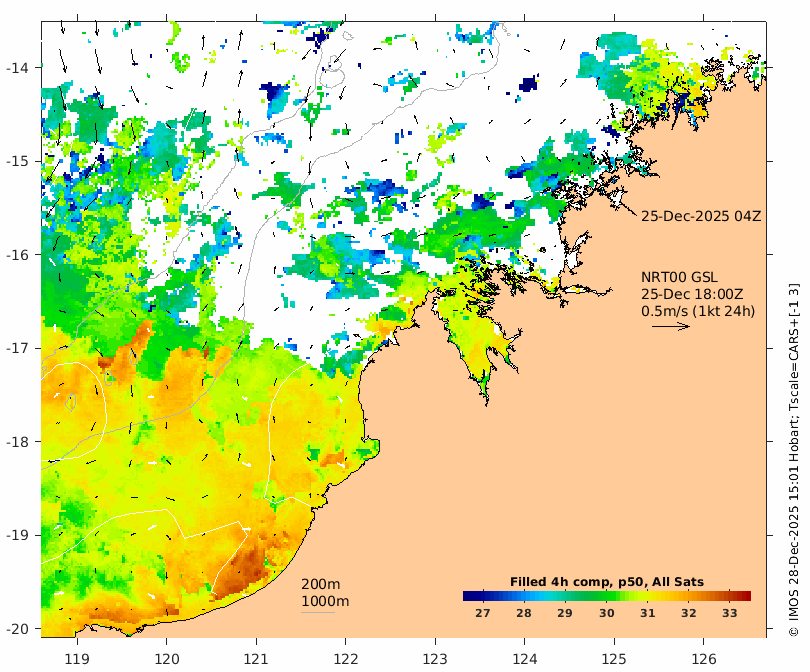Click the dark blue end of the colorbar
Screen dimensions: 810x672
[468, 596]
